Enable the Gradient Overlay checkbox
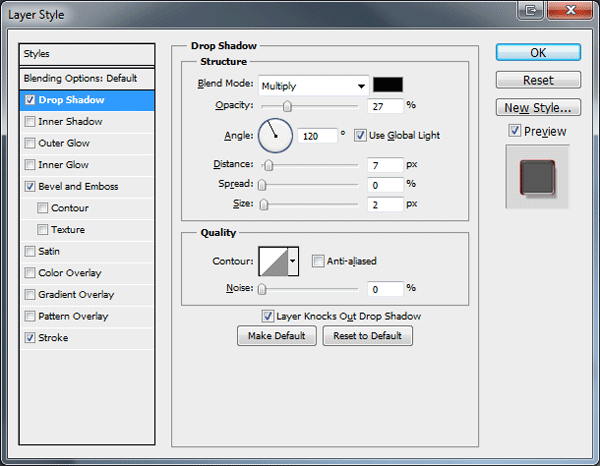This screenshot has width=600, height=466. [x=30, y=295]
